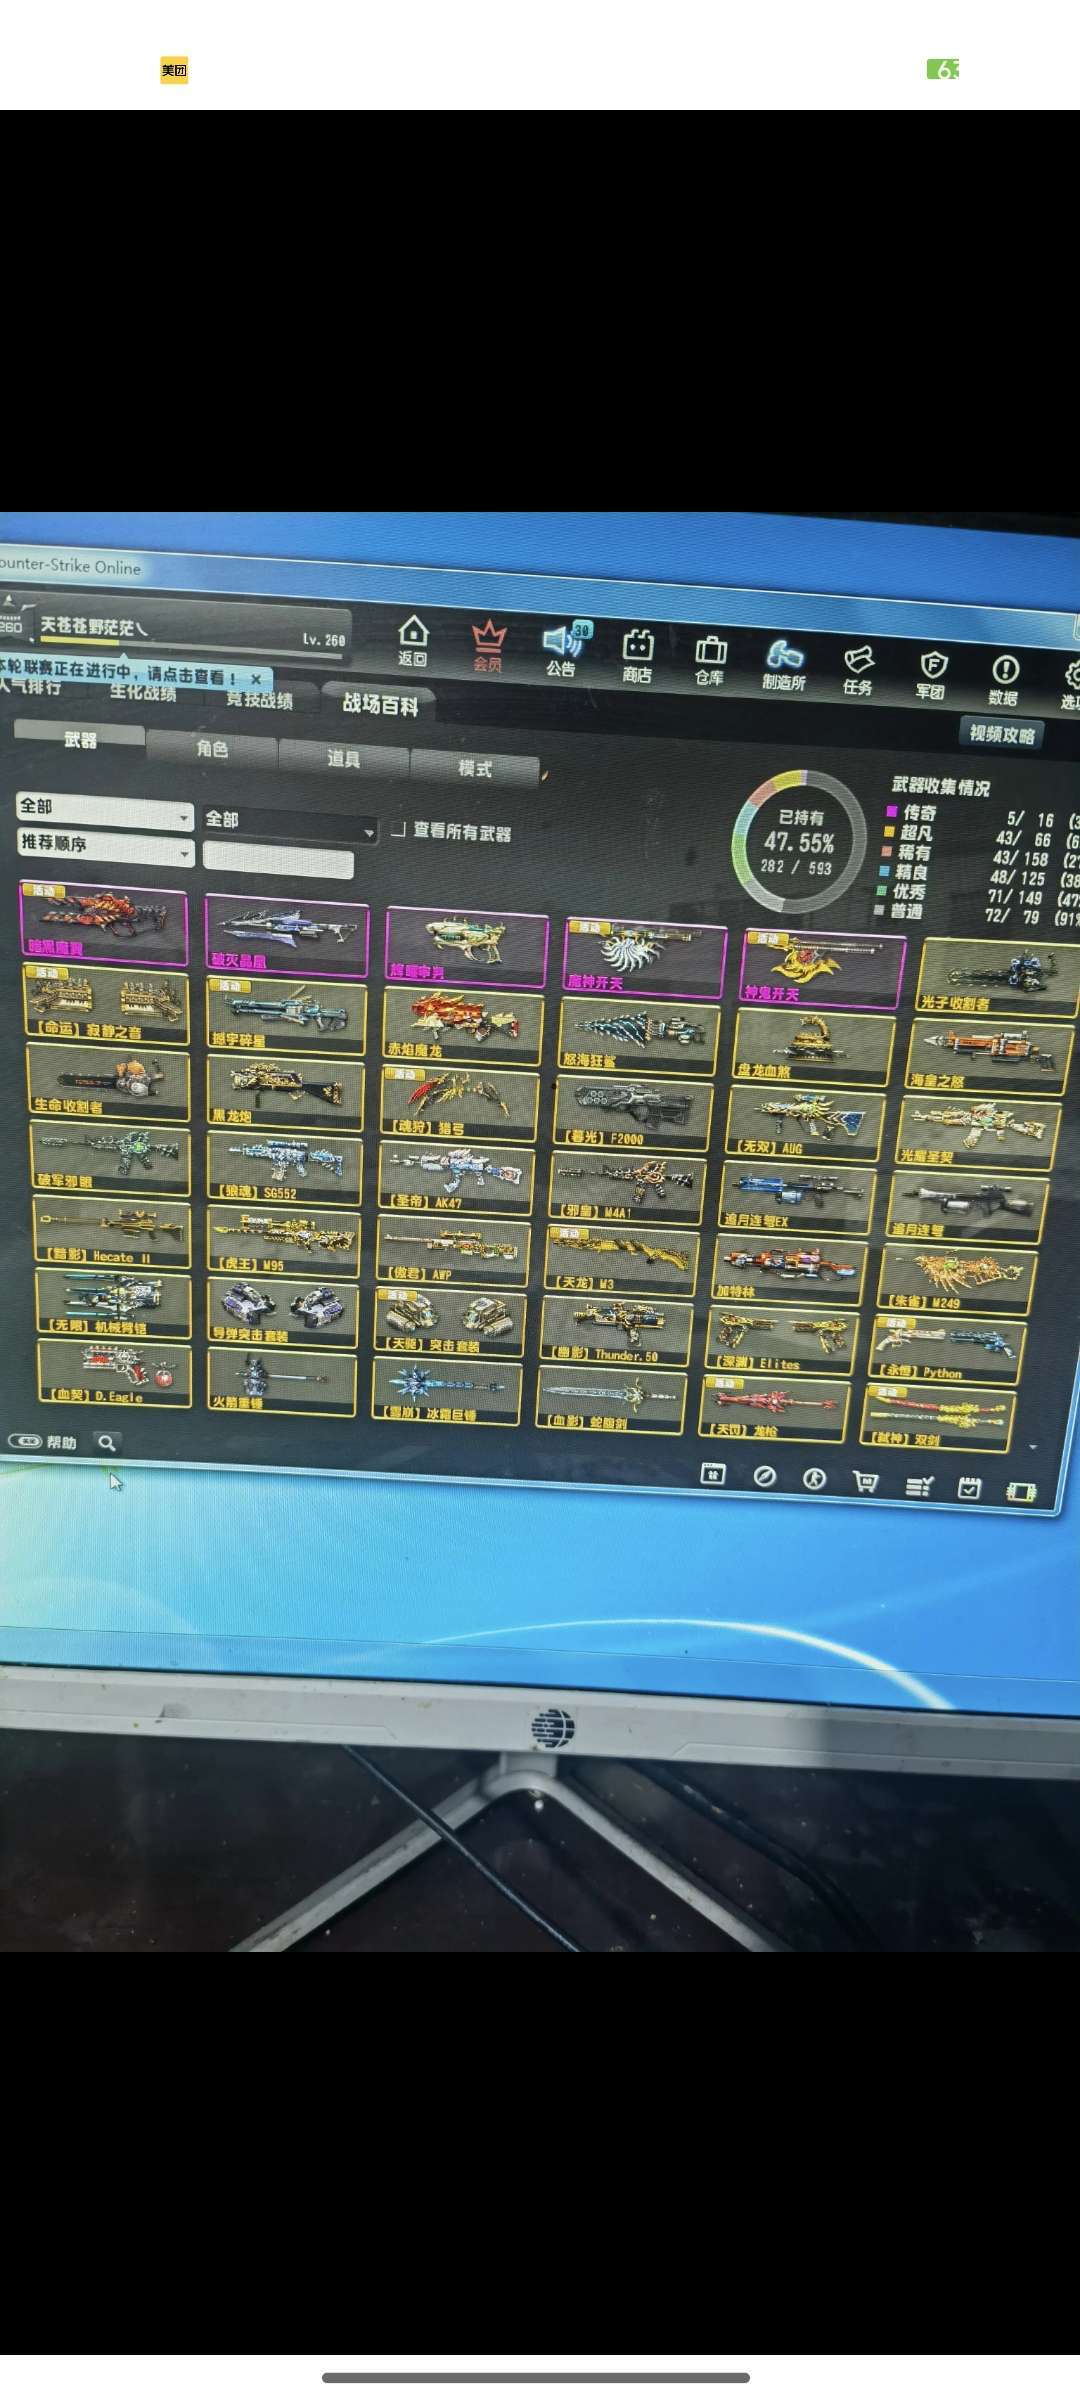
Task: Open the 数据 stats icon
Action: point(1004,680)
